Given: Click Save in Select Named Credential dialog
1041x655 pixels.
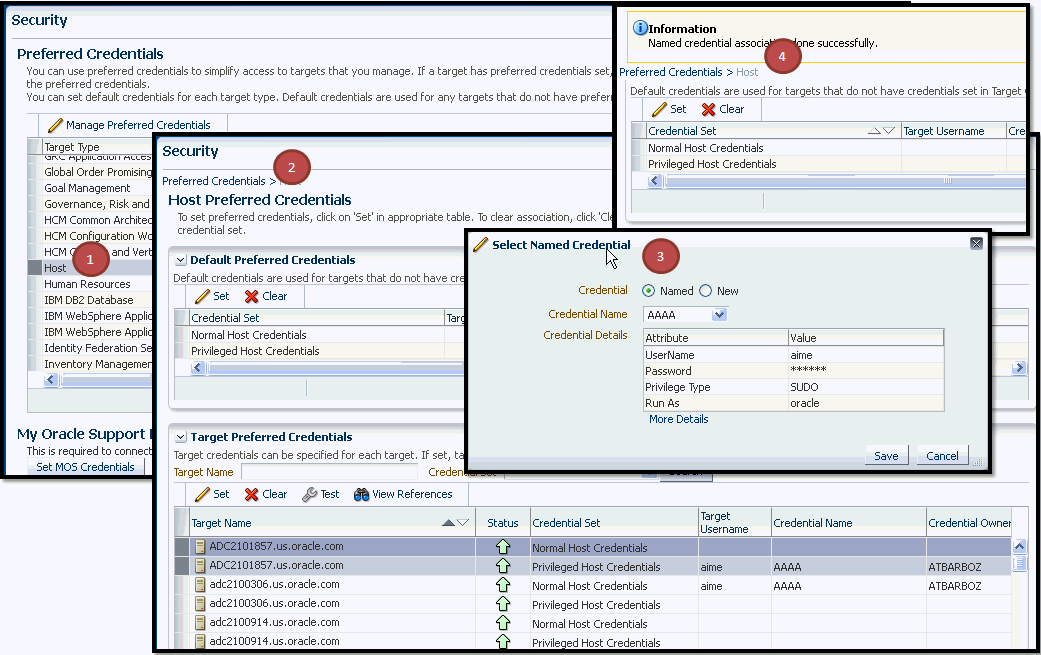Looking at the screenshot, I should 886,456.
